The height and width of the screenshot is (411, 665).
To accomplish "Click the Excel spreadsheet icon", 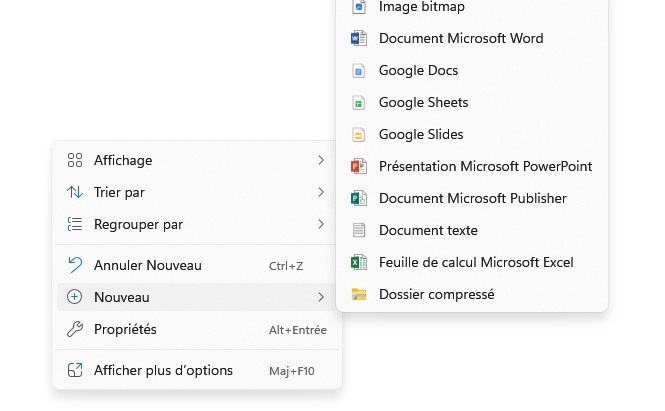I will tap(359, 263).
